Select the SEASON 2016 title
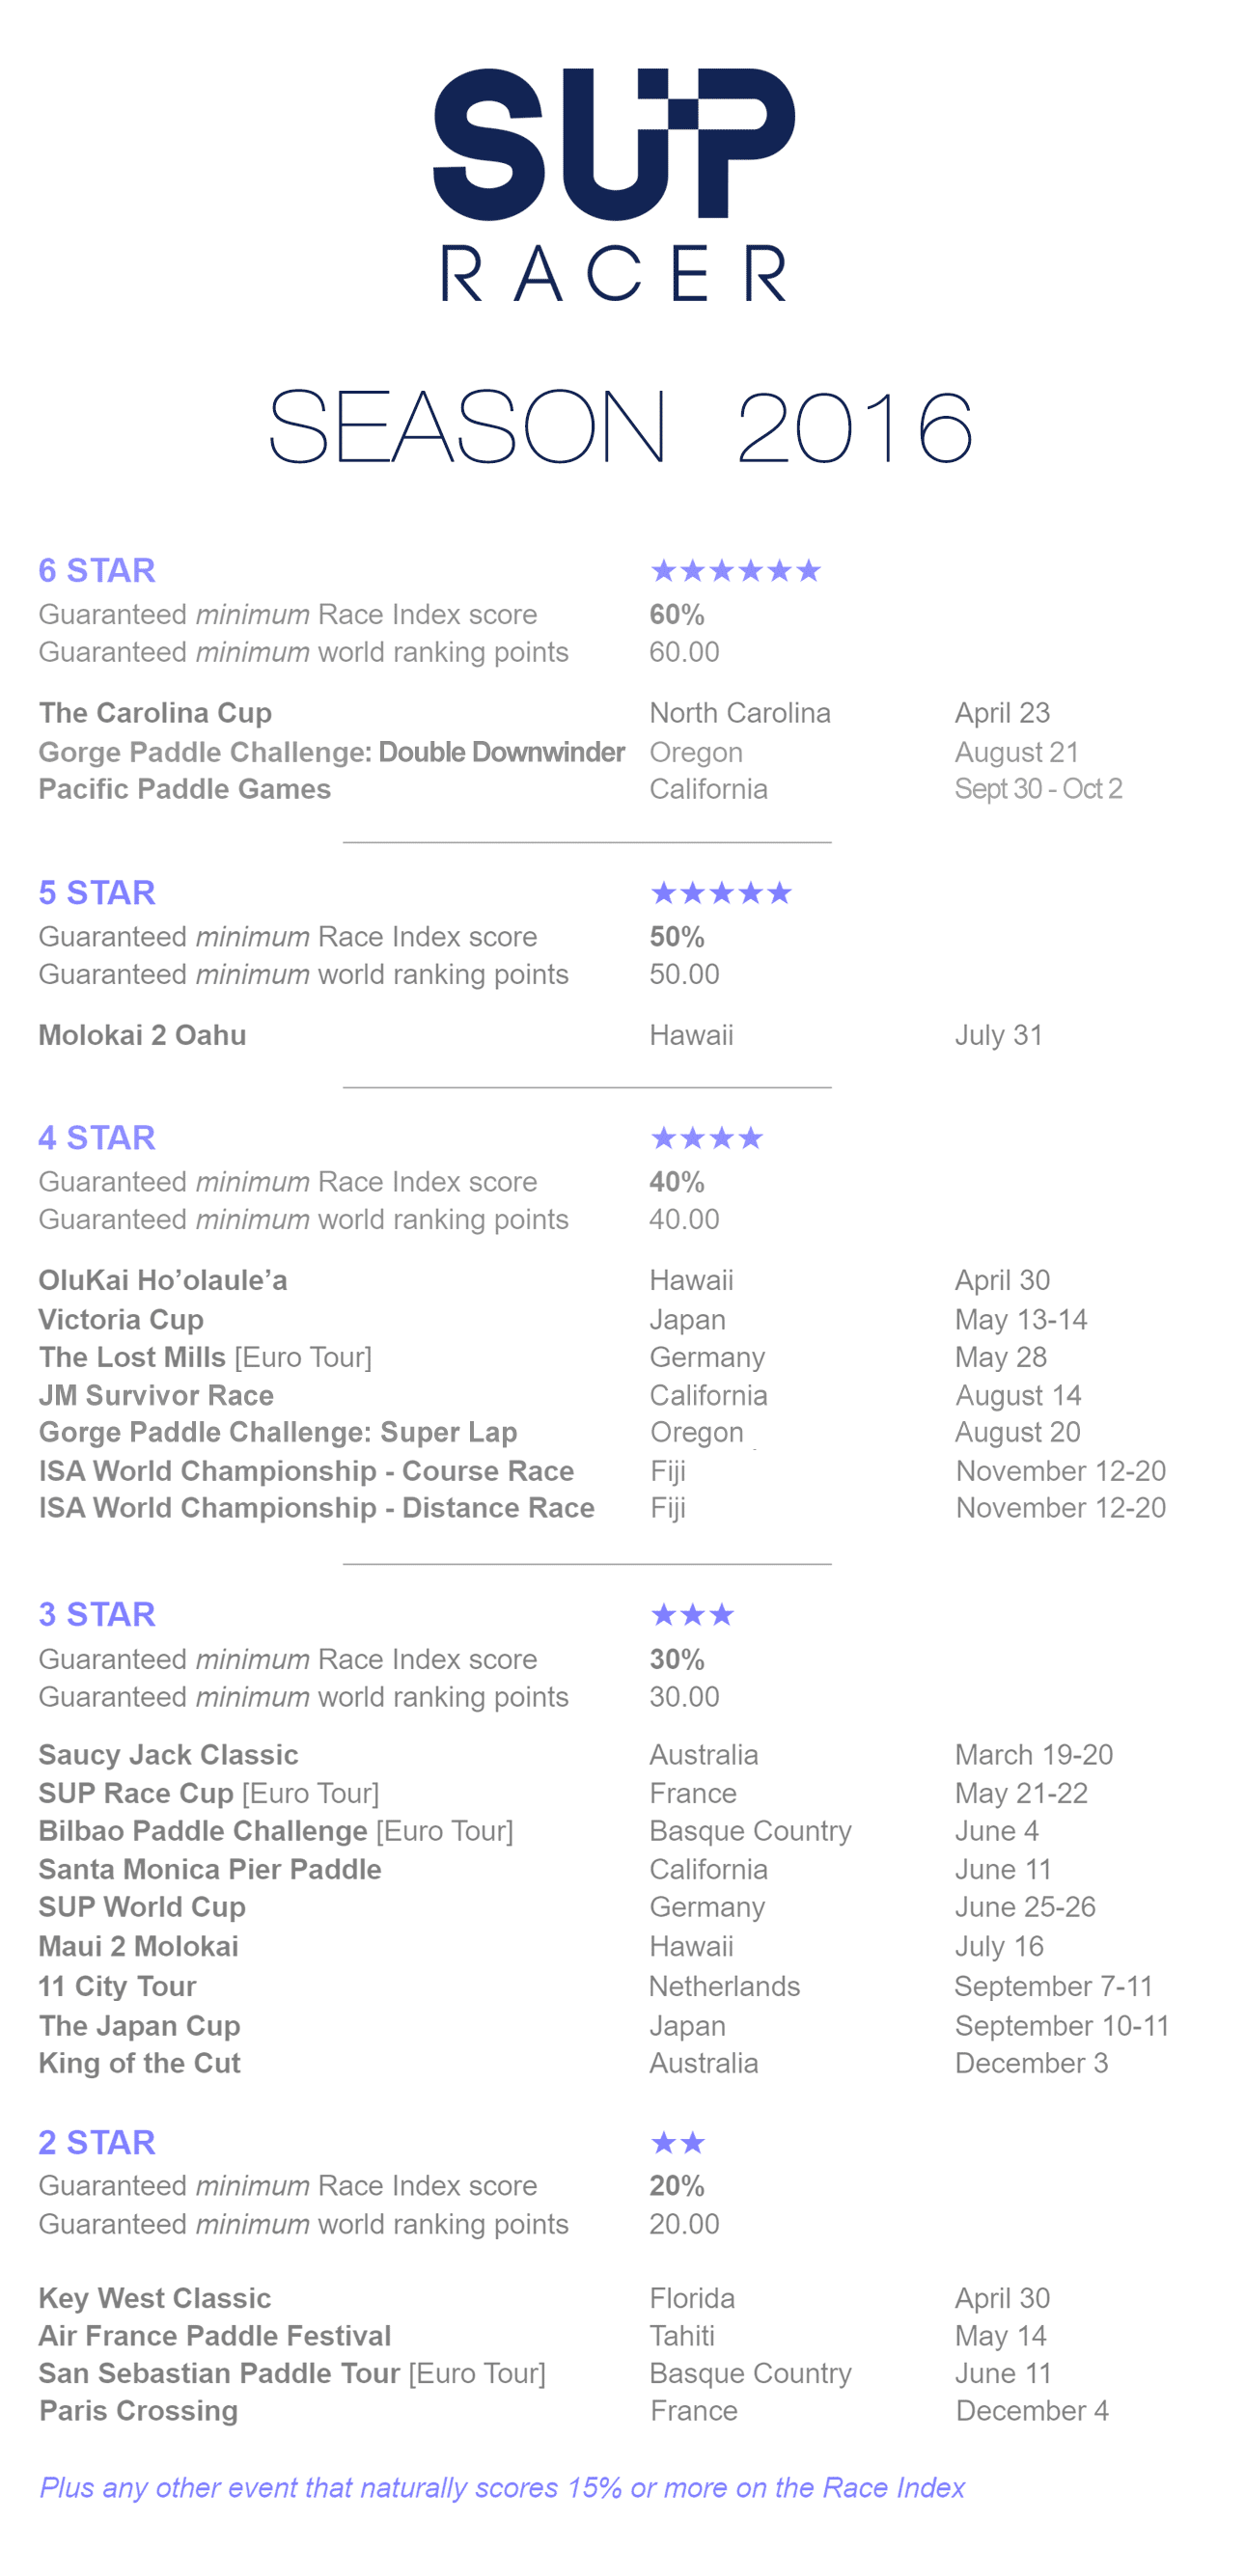The image size is (1245, 2576). click(x=620, y=427)
